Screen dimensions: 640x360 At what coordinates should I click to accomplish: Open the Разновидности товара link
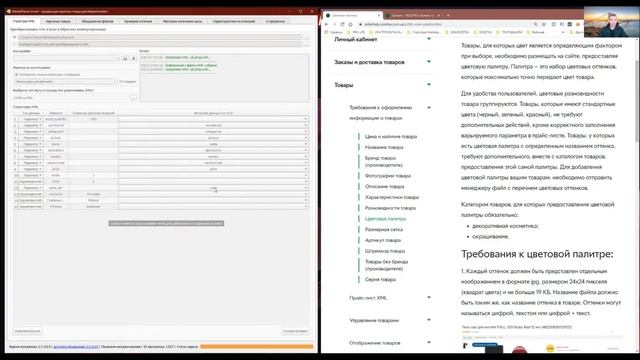click(390, 208)
